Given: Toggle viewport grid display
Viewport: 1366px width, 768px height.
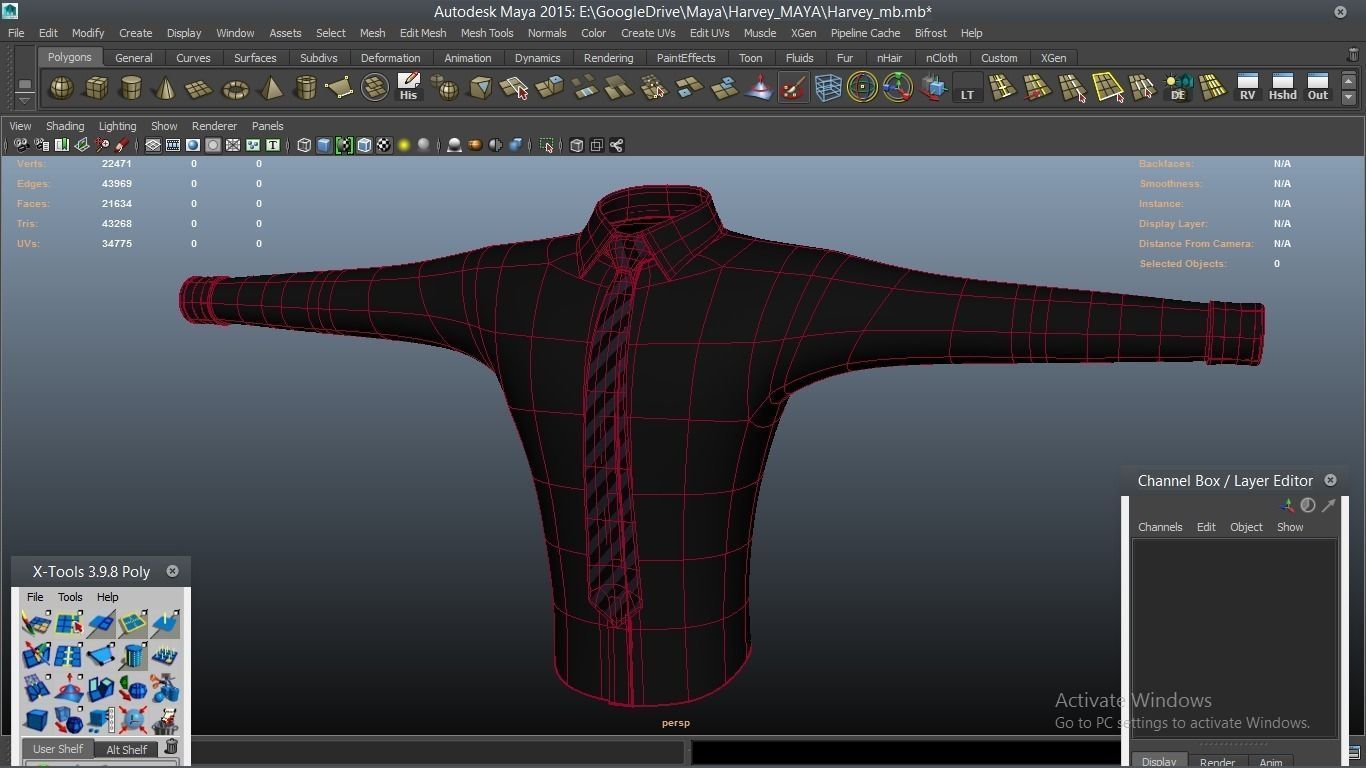Looking at the screenshot, I should tap(153, 146).
